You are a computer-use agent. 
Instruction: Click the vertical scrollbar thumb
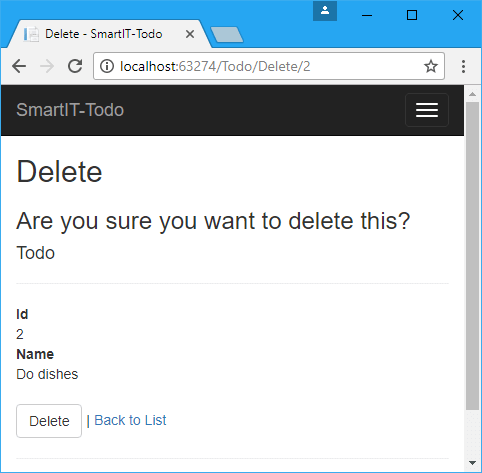pyautogui.click(x=472, y=256)
